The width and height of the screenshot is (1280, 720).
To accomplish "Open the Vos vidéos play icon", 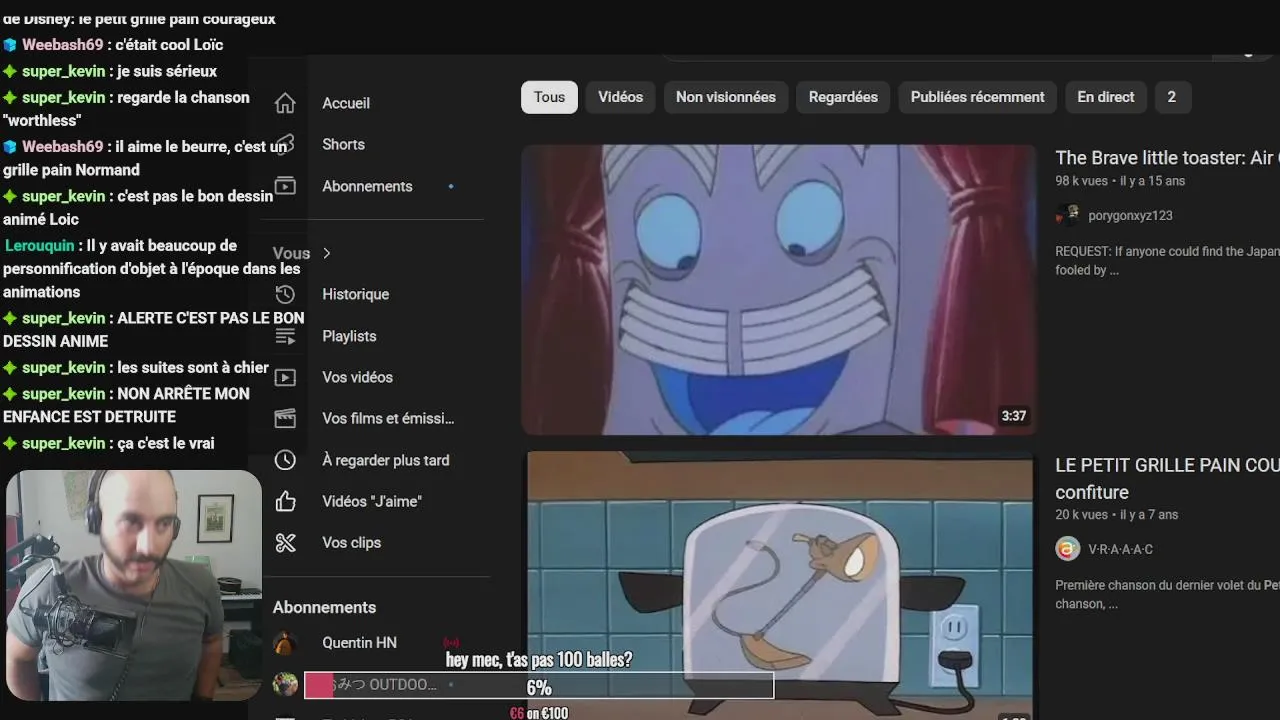I will pyautogui.click(x=285, y=377).
